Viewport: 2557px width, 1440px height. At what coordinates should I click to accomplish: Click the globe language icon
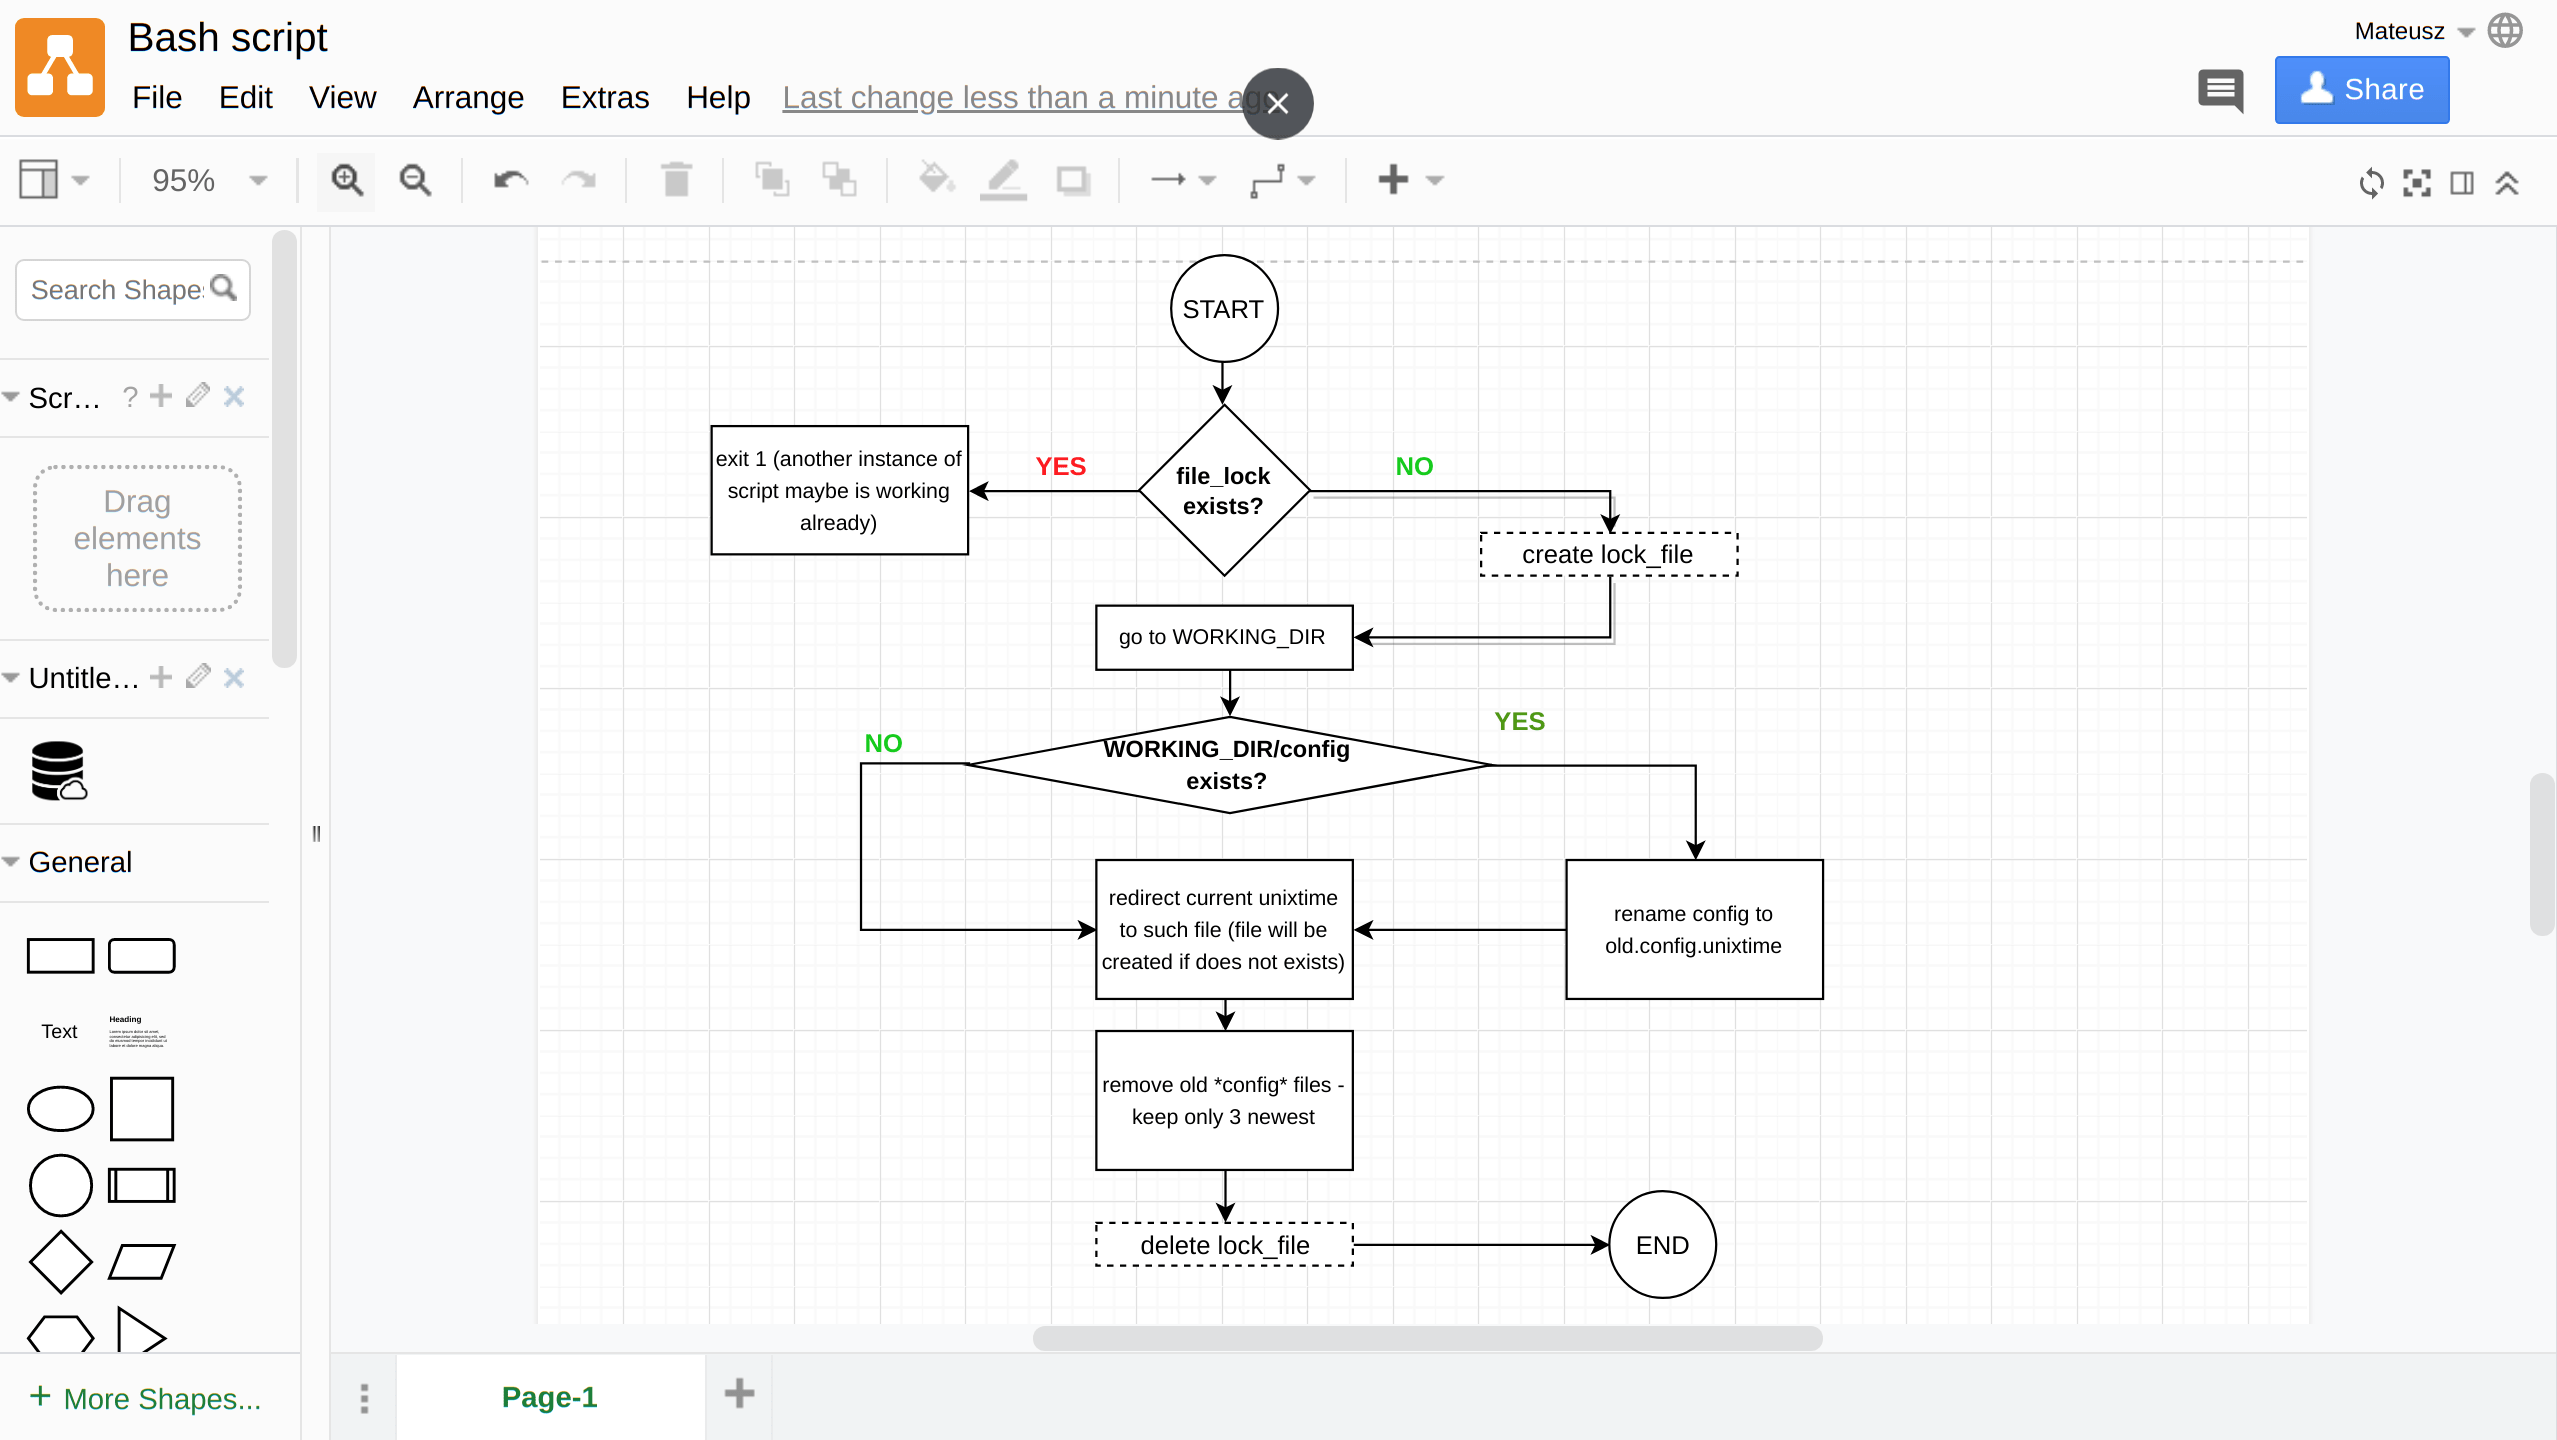[2505, 31]
